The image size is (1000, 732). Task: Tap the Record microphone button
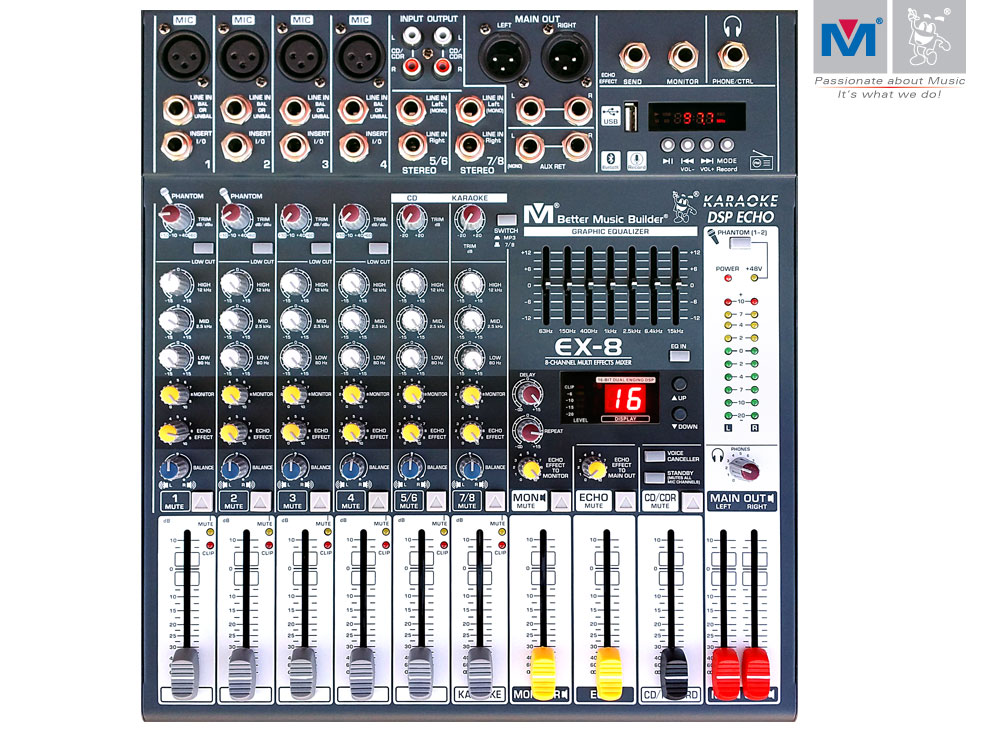point(636,160)
